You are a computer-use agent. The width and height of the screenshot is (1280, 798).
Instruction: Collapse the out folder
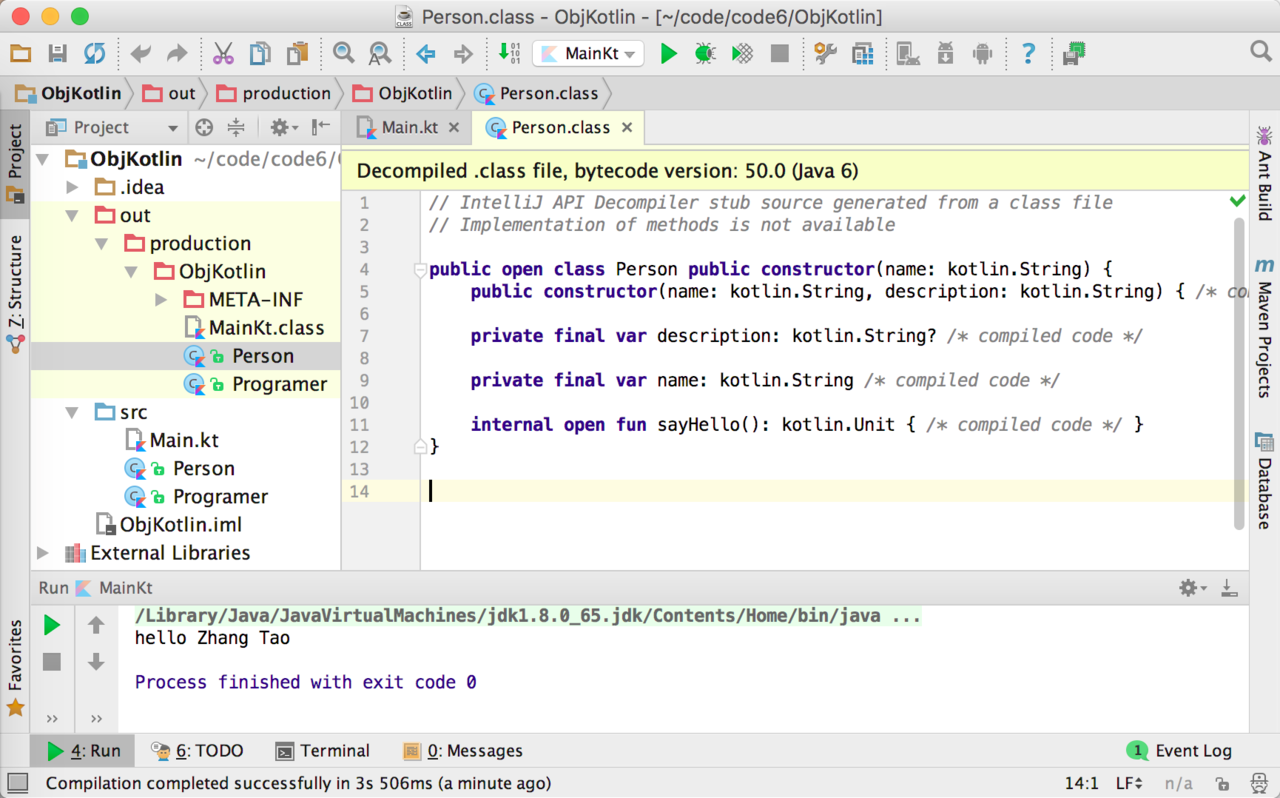click(x=72, y=215)
